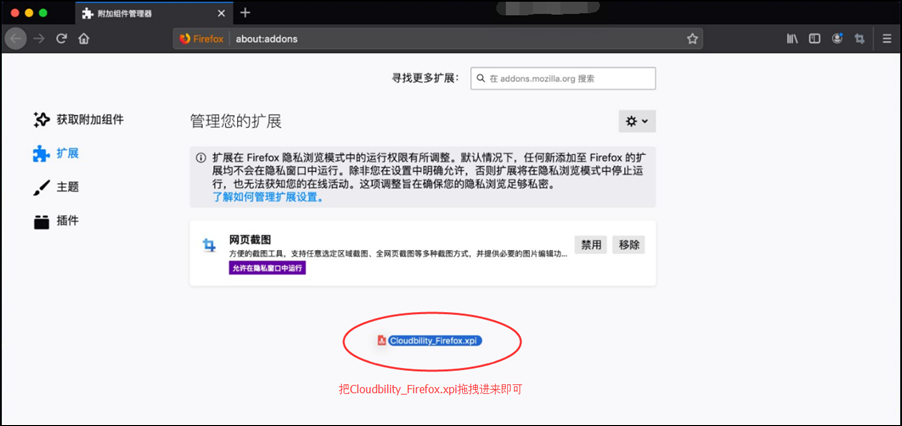Open a new tab with plus button

(x=245, y=12)
